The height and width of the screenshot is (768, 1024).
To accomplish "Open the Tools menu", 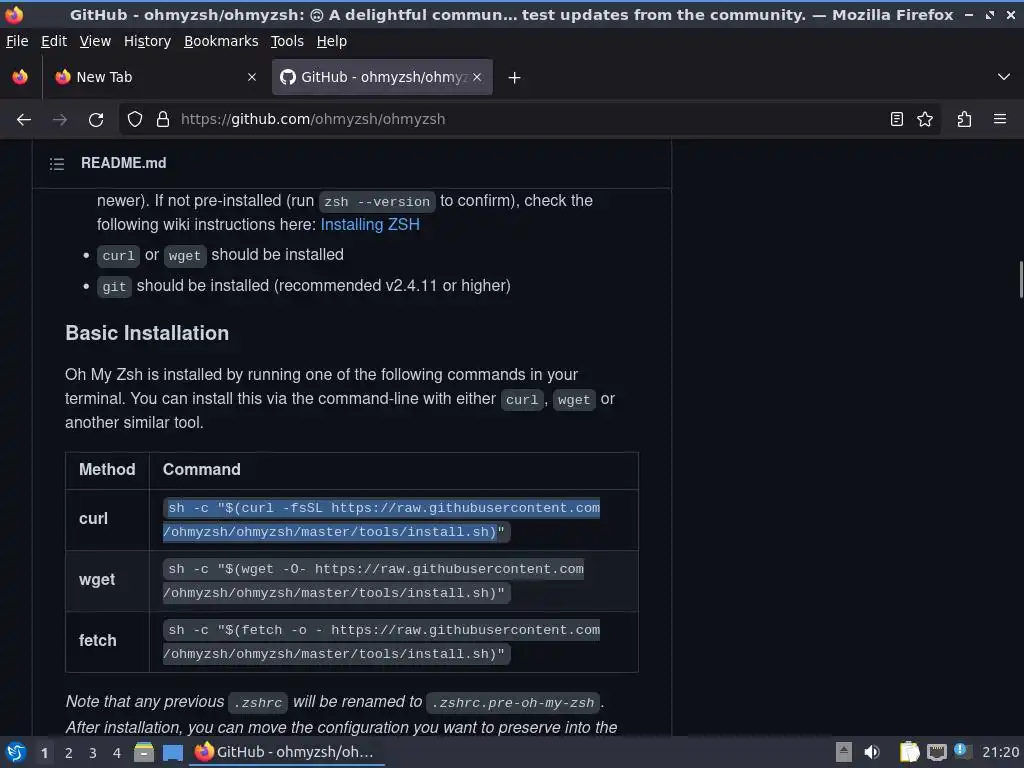I will tap(287, 41).
